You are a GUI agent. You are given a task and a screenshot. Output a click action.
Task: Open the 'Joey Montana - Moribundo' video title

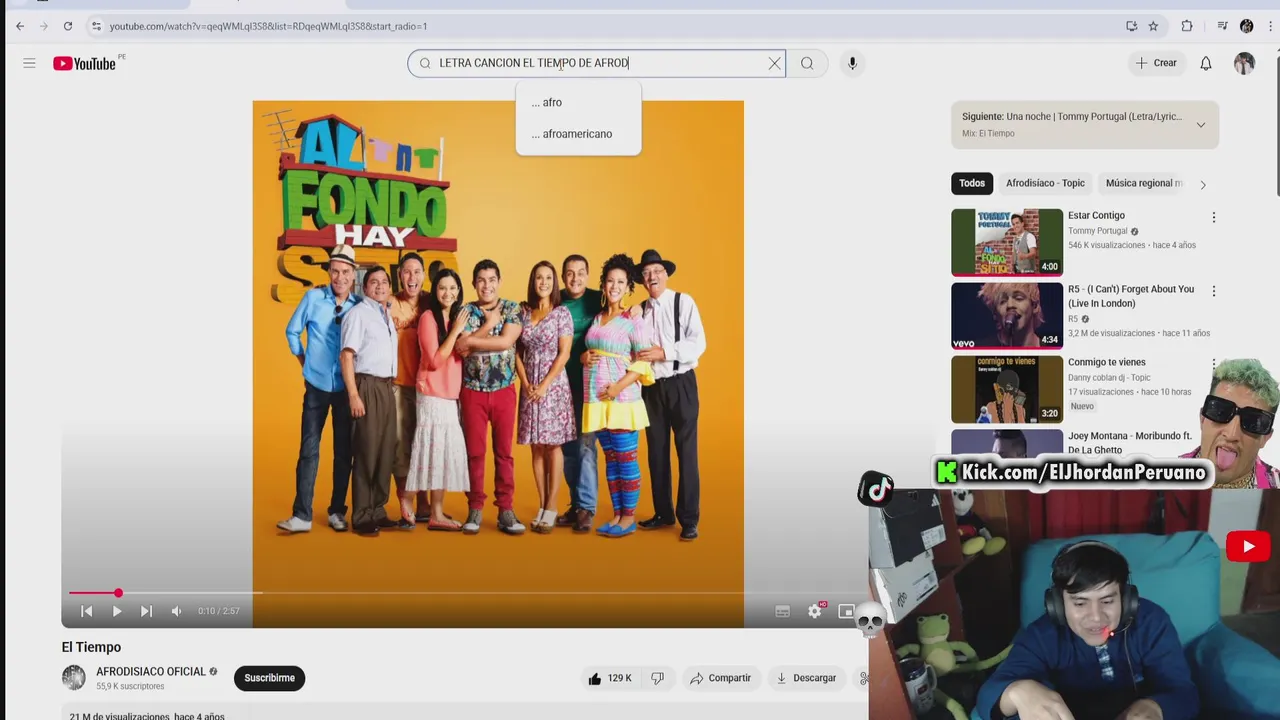(1130, 443)
